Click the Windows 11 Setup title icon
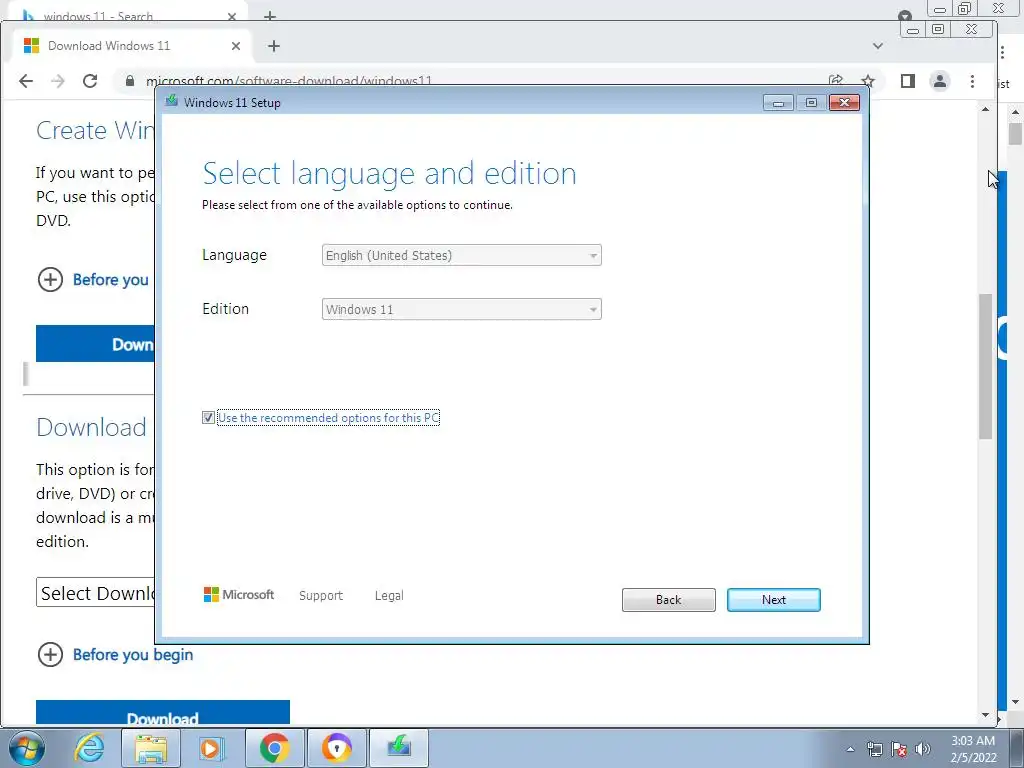The width and height of the screenshot is (1024, 768). 172,101
